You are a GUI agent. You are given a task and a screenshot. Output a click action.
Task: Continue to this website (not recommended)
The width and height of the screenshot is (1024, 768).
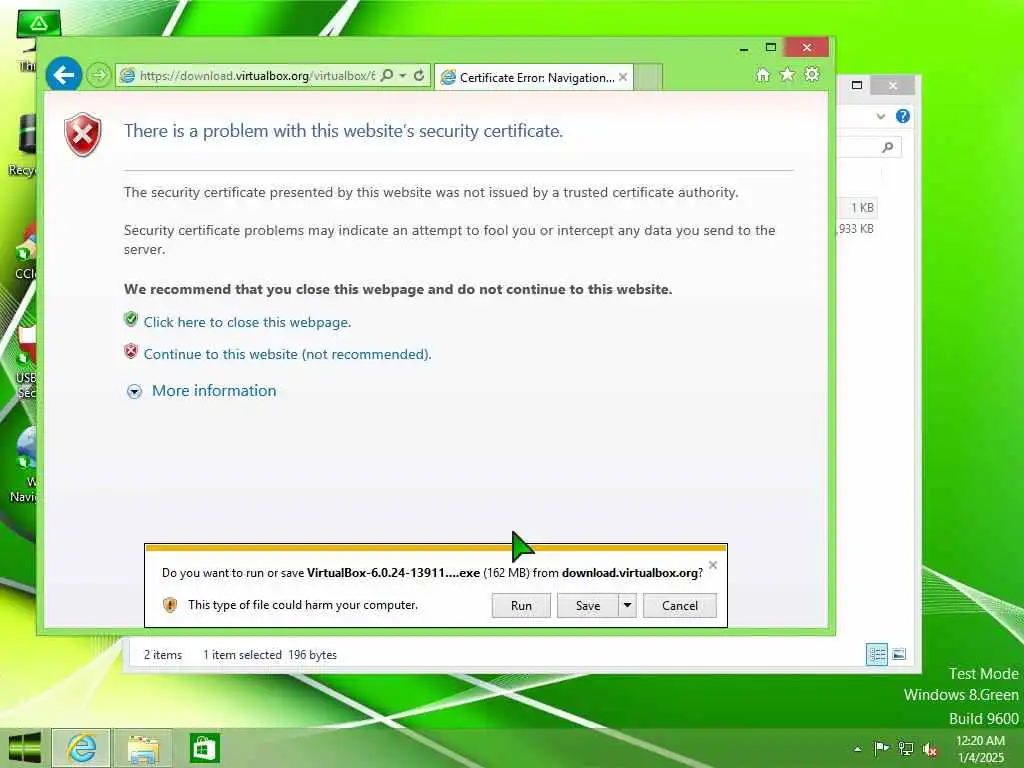tap(287, 355)
